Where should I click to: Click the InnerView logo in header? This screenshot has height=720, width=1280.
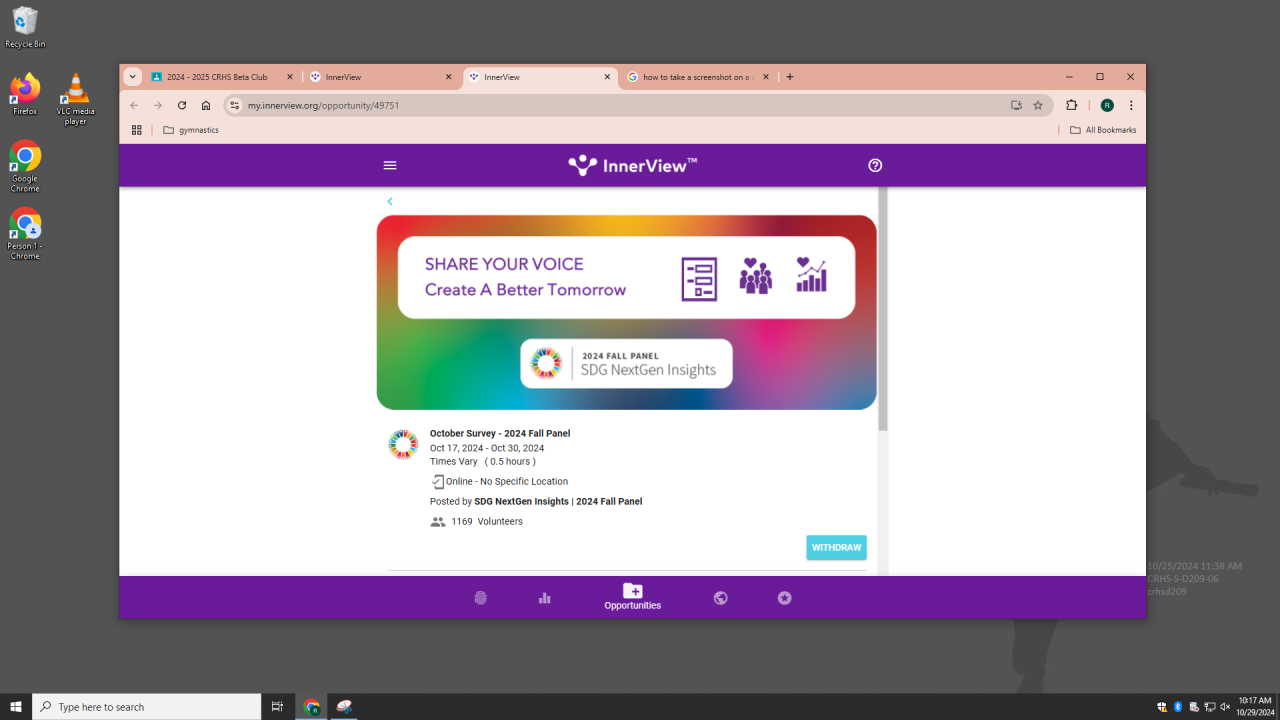coord(633,166)
